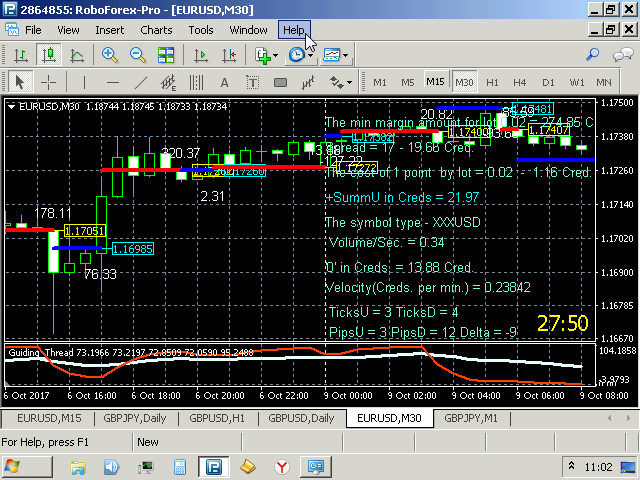Switch timeframe to W1

[x=577, y=82]
